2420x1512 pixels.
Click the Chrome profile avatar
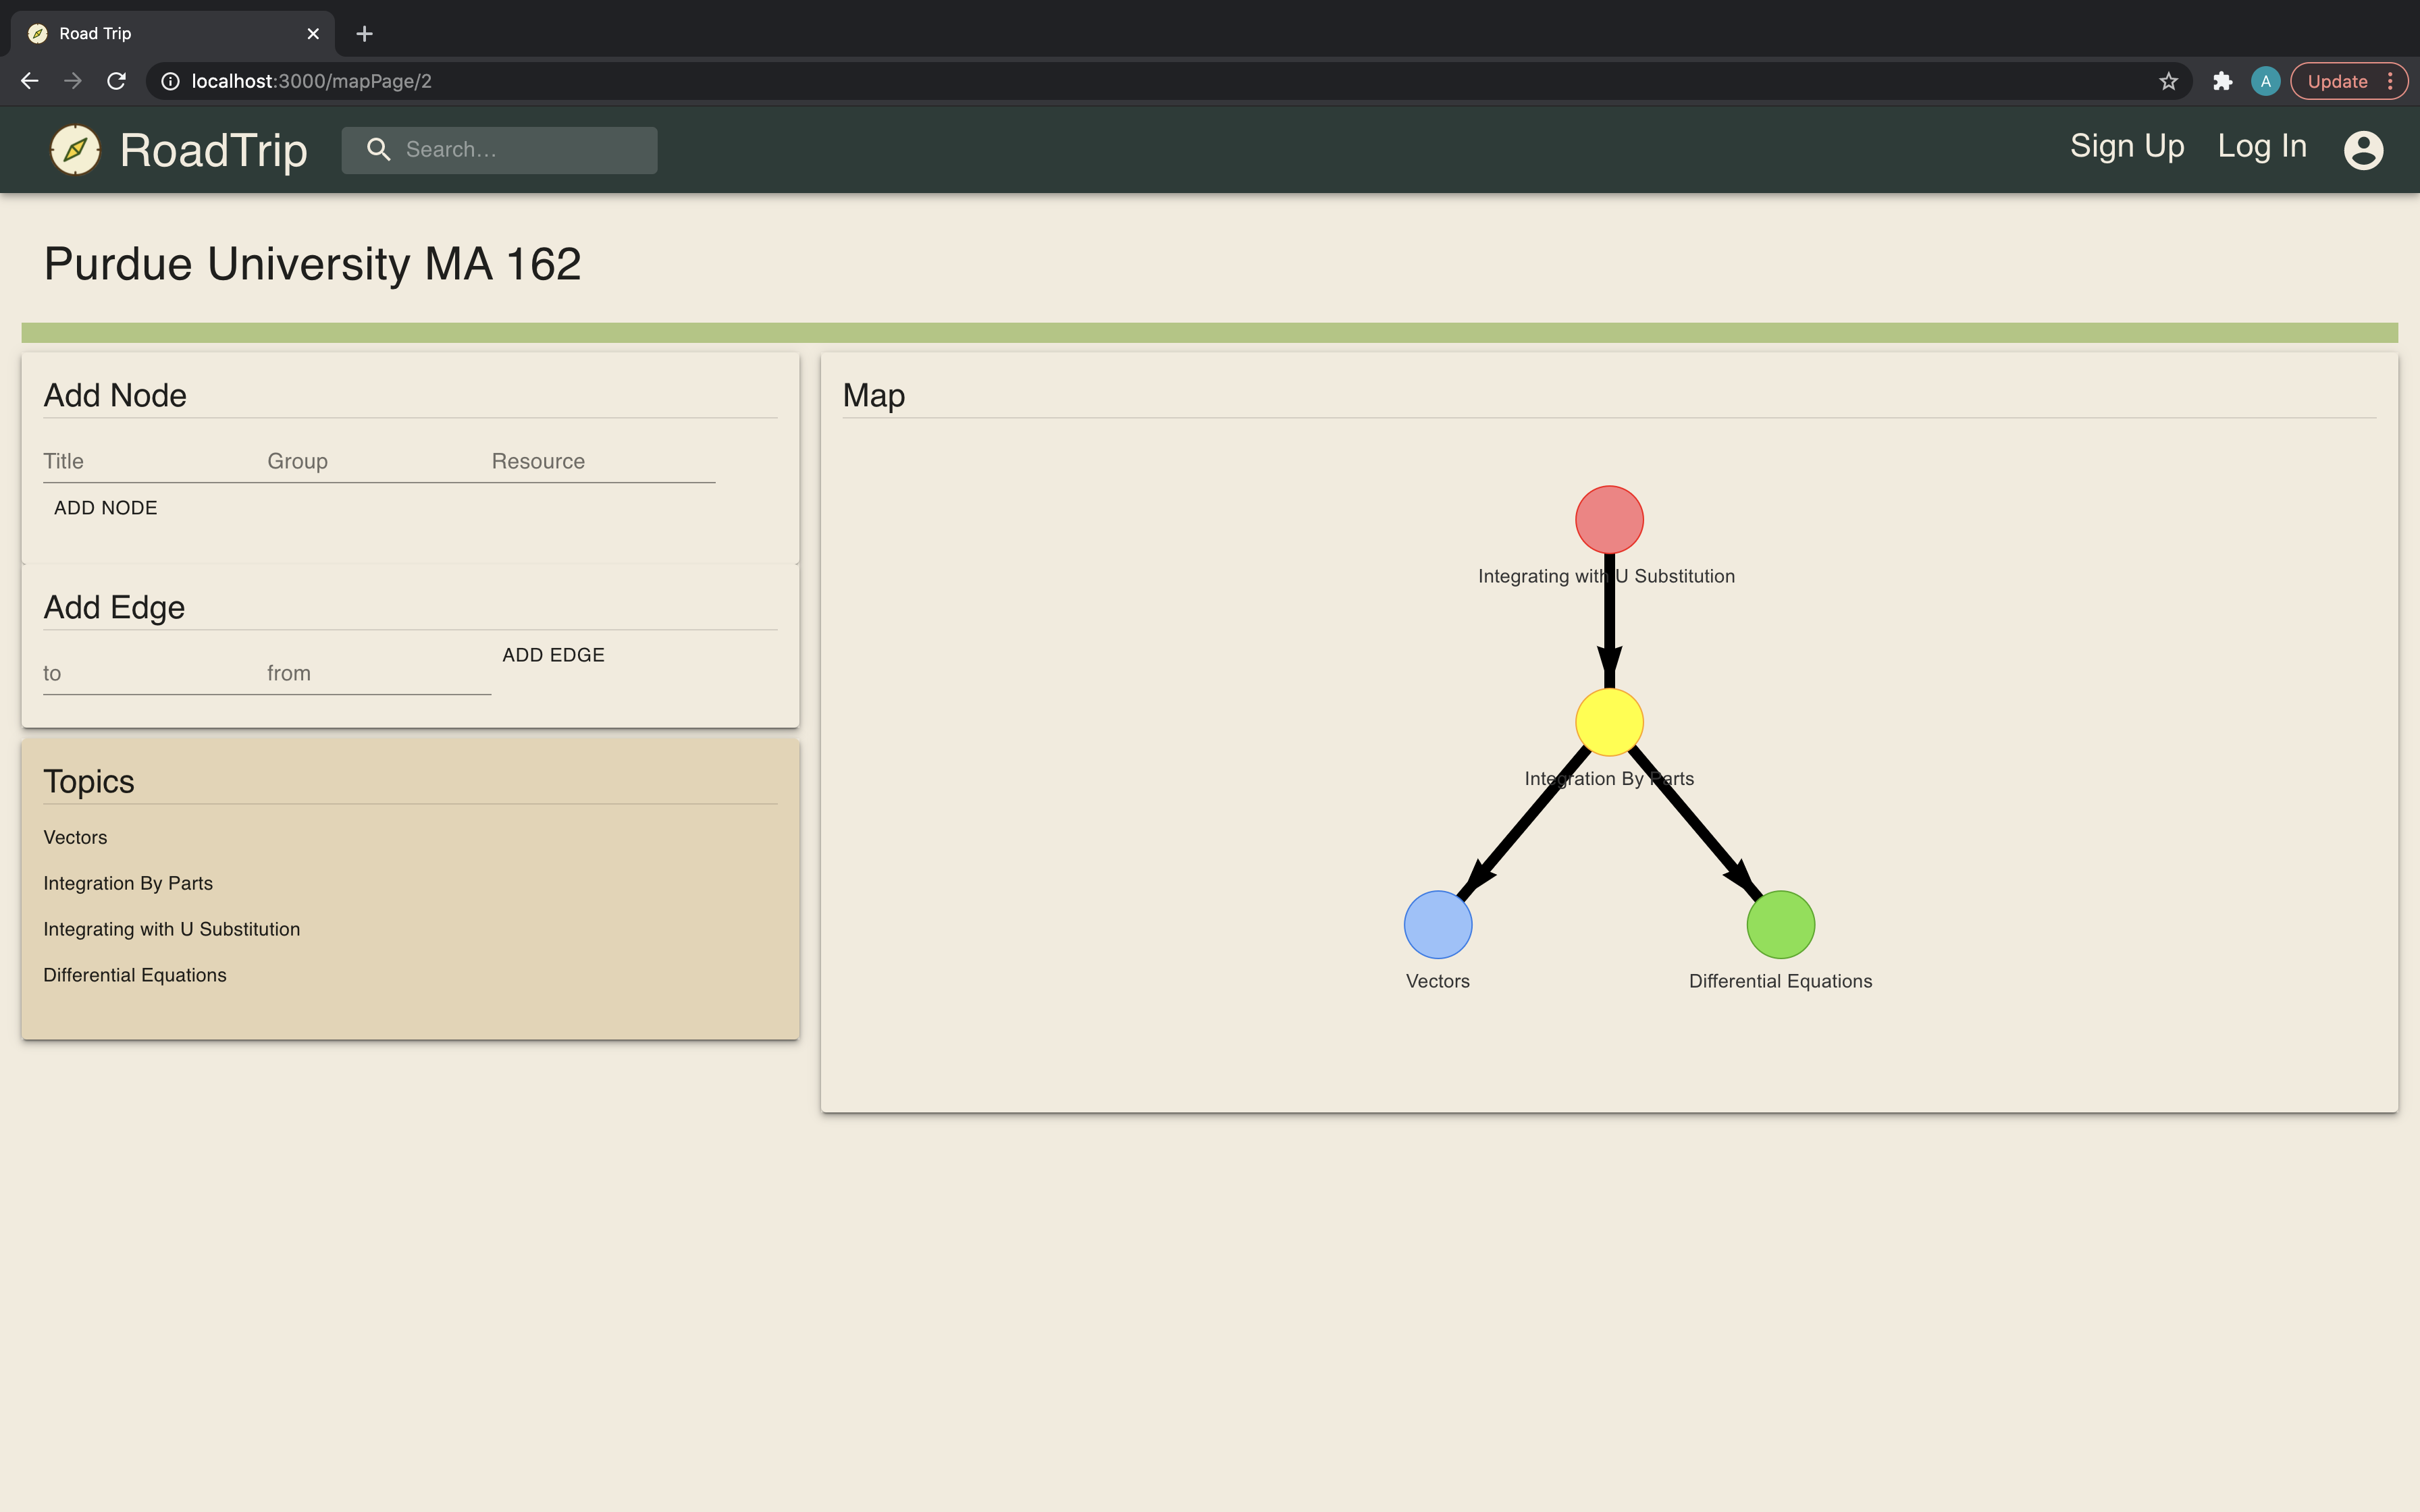pyautogui.click(x=2265, y=81)
